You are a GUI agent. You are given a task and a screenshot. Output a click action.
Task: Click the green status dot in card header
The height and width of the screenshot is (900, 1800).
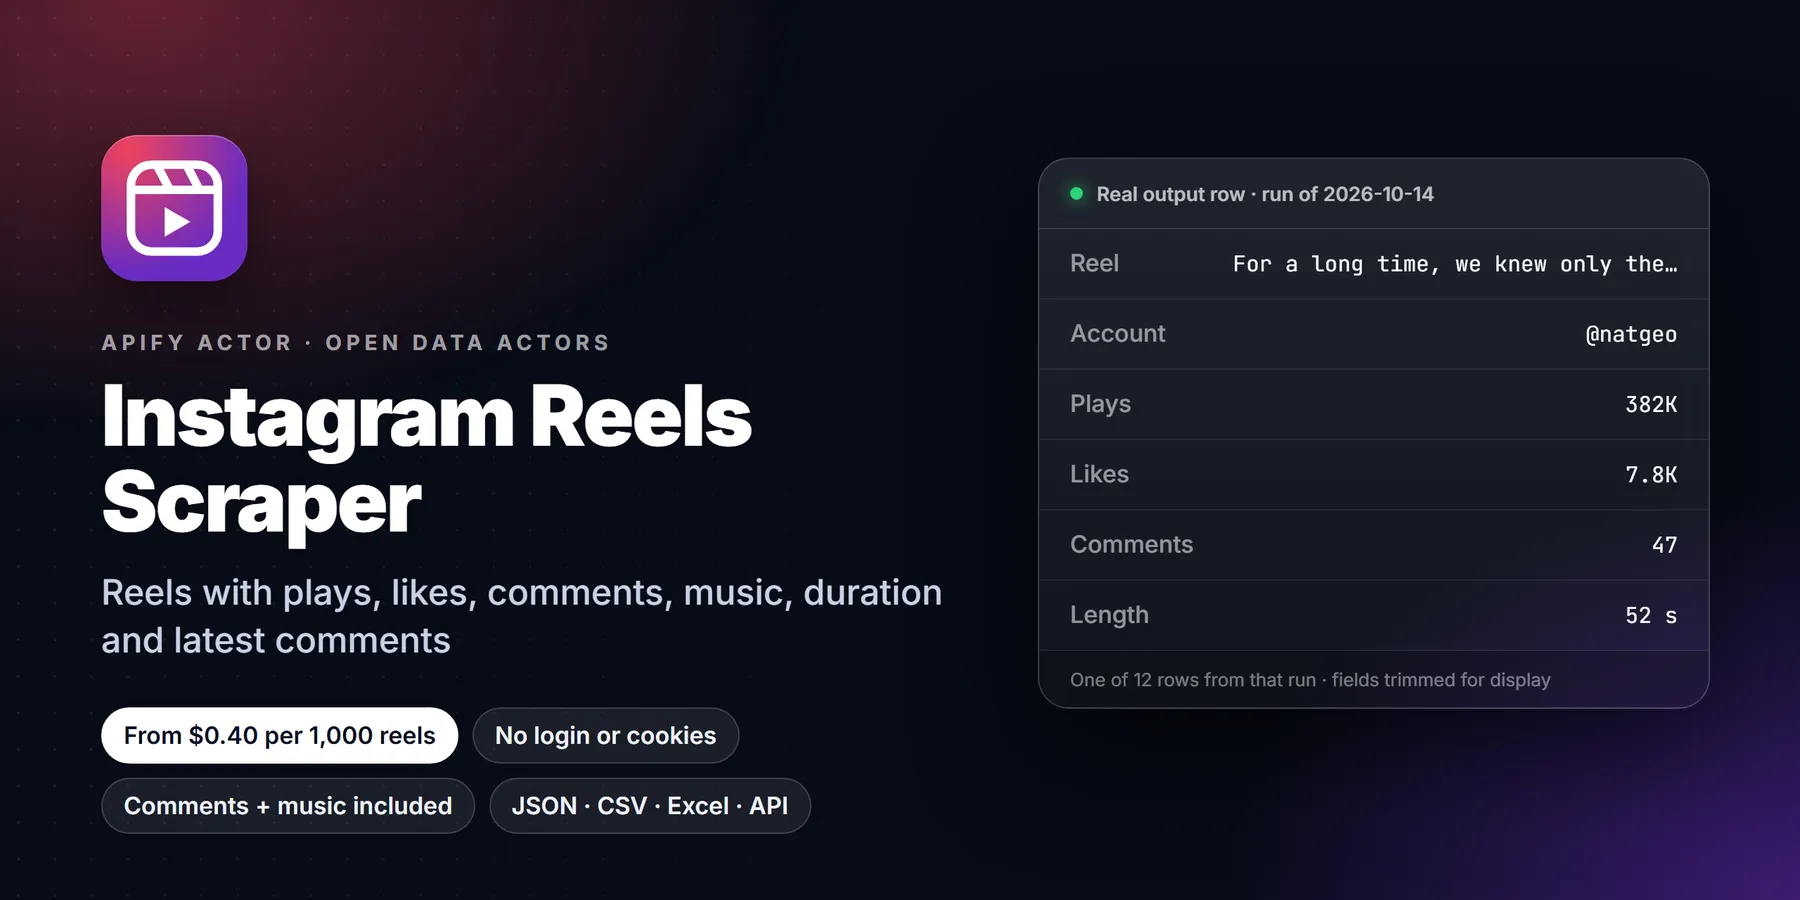coord(1076,194)
